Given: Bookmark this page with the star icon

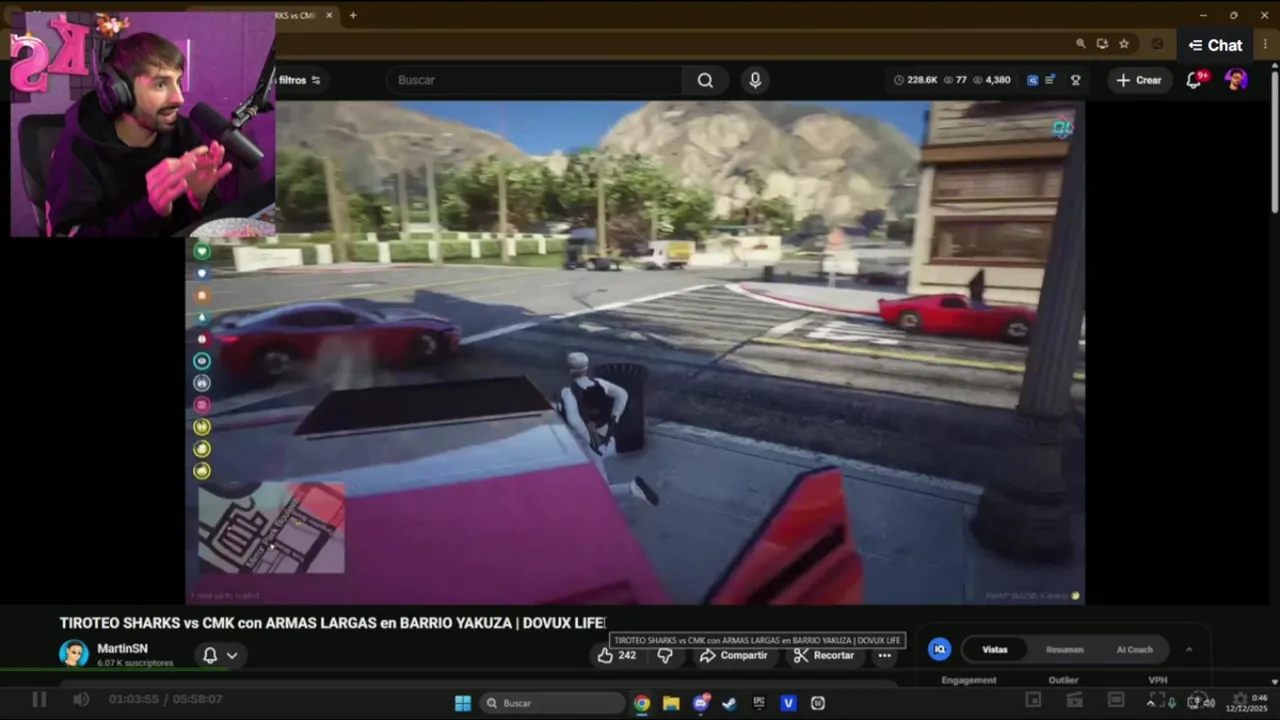Looking at the screenshot, I should point(1124,44).
